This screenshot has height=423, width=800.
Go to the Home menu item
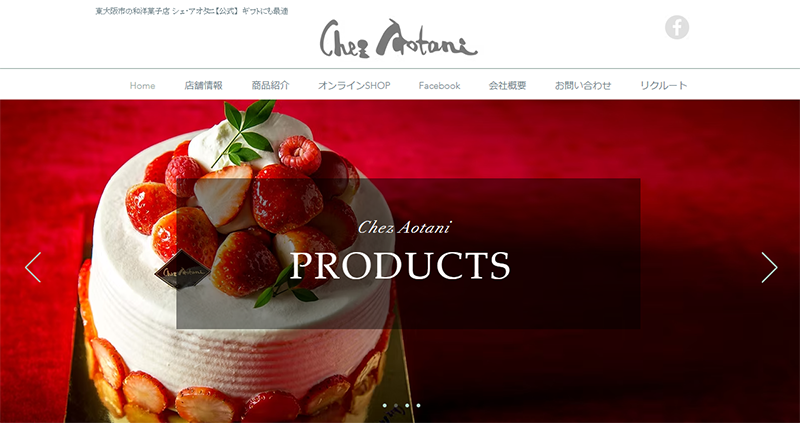142,86
